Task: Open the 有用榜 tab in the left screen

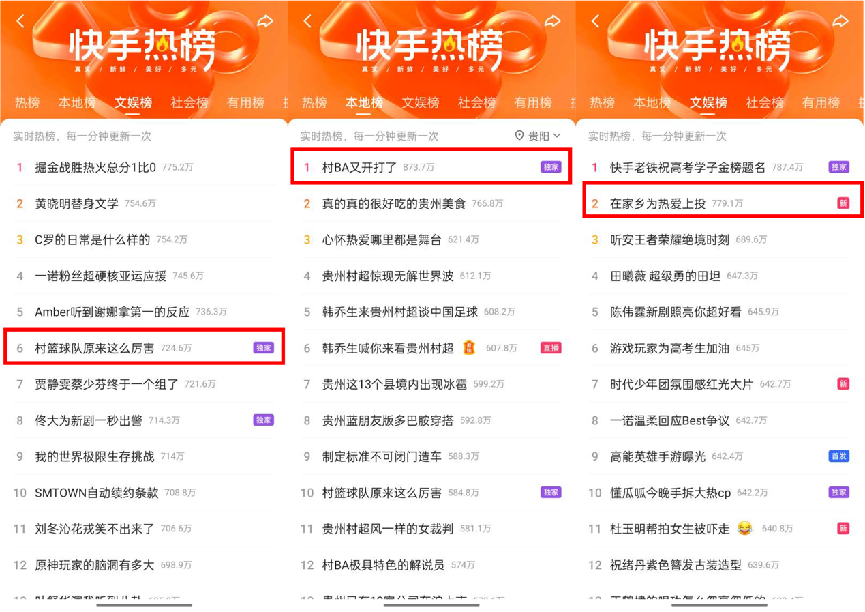Action: tap(245, 102)
